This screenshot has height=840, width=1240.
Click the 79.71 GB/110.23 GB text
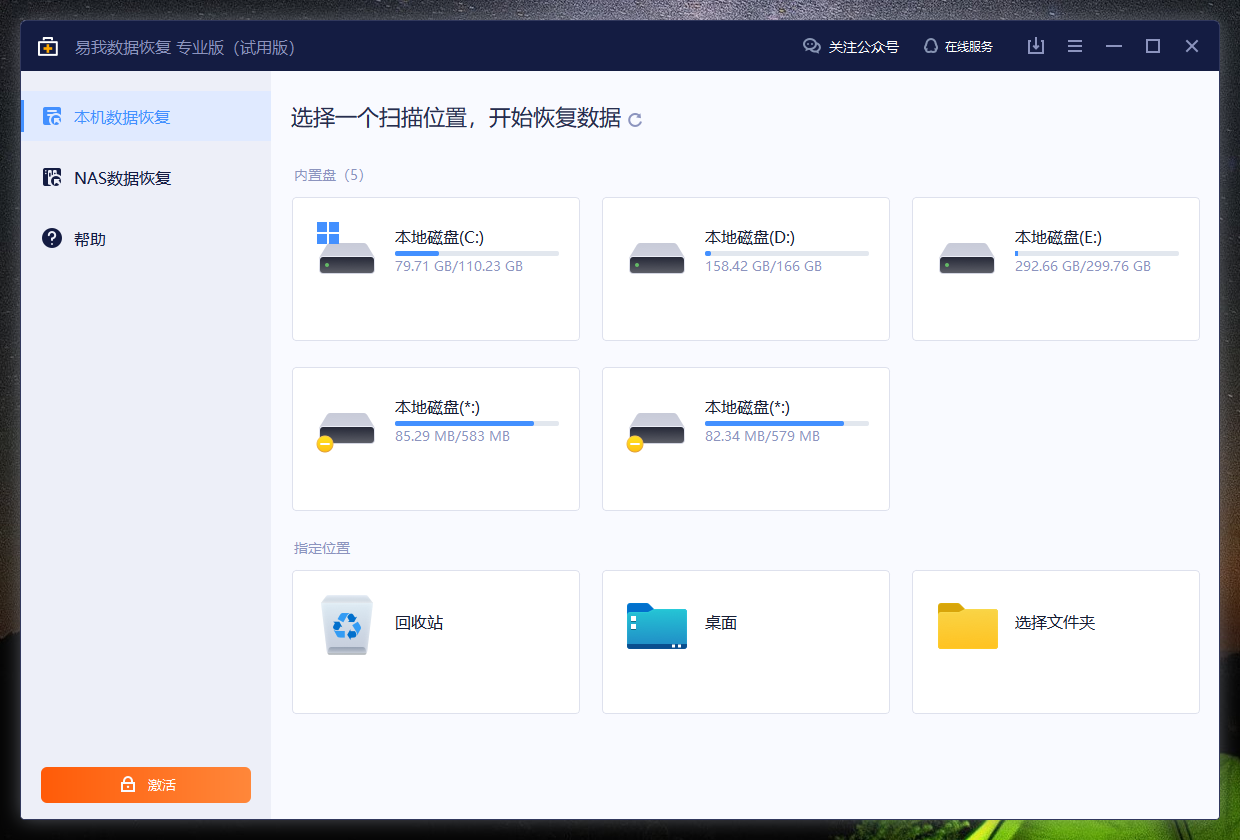[x=459, y=266]
